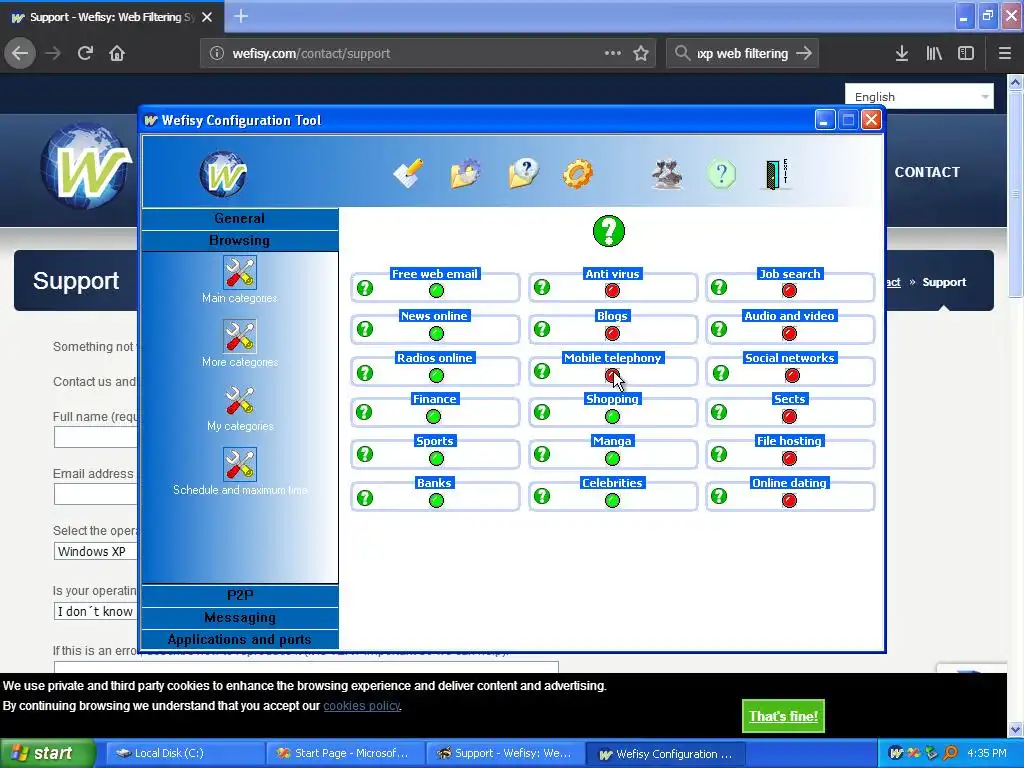This screenshot has height=768, width=1024.
Task: Toggle Blogs red status light
Action: (x=612, y=334)
